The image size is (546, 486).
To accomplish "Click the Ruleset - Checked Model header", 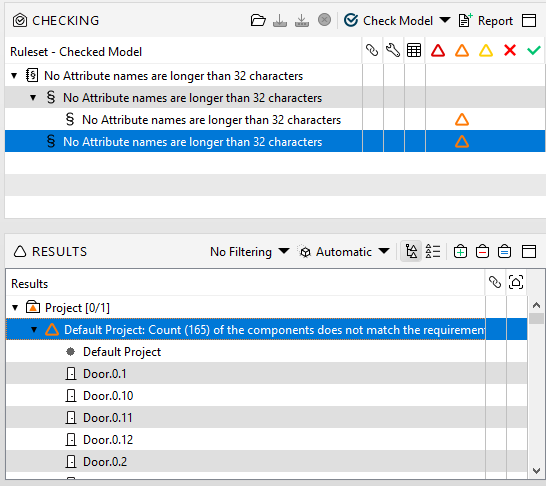I will click(76, 52).
